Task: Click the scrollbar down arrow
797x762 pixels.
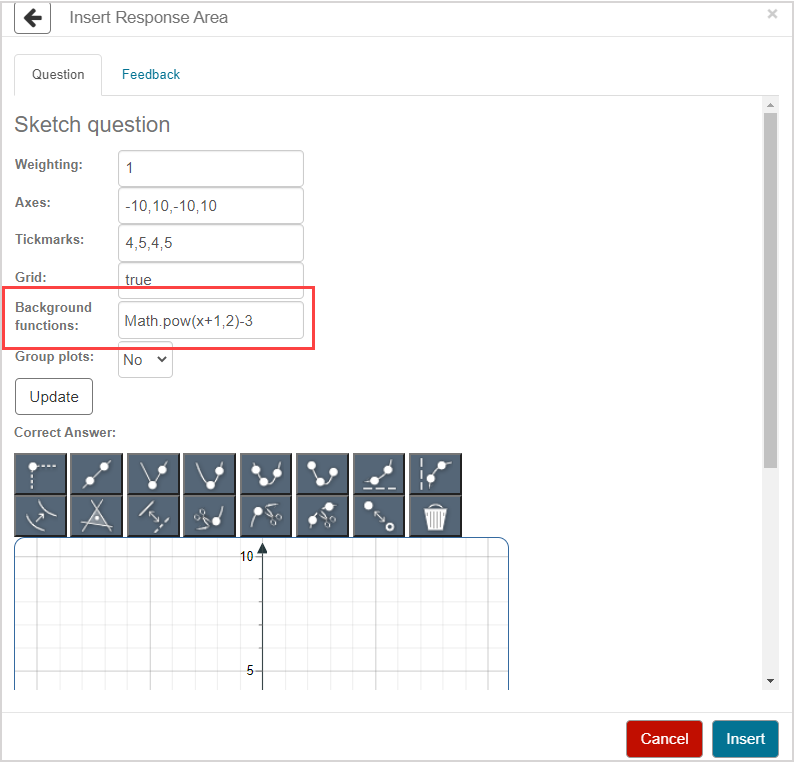Action: tap(770, 680)
